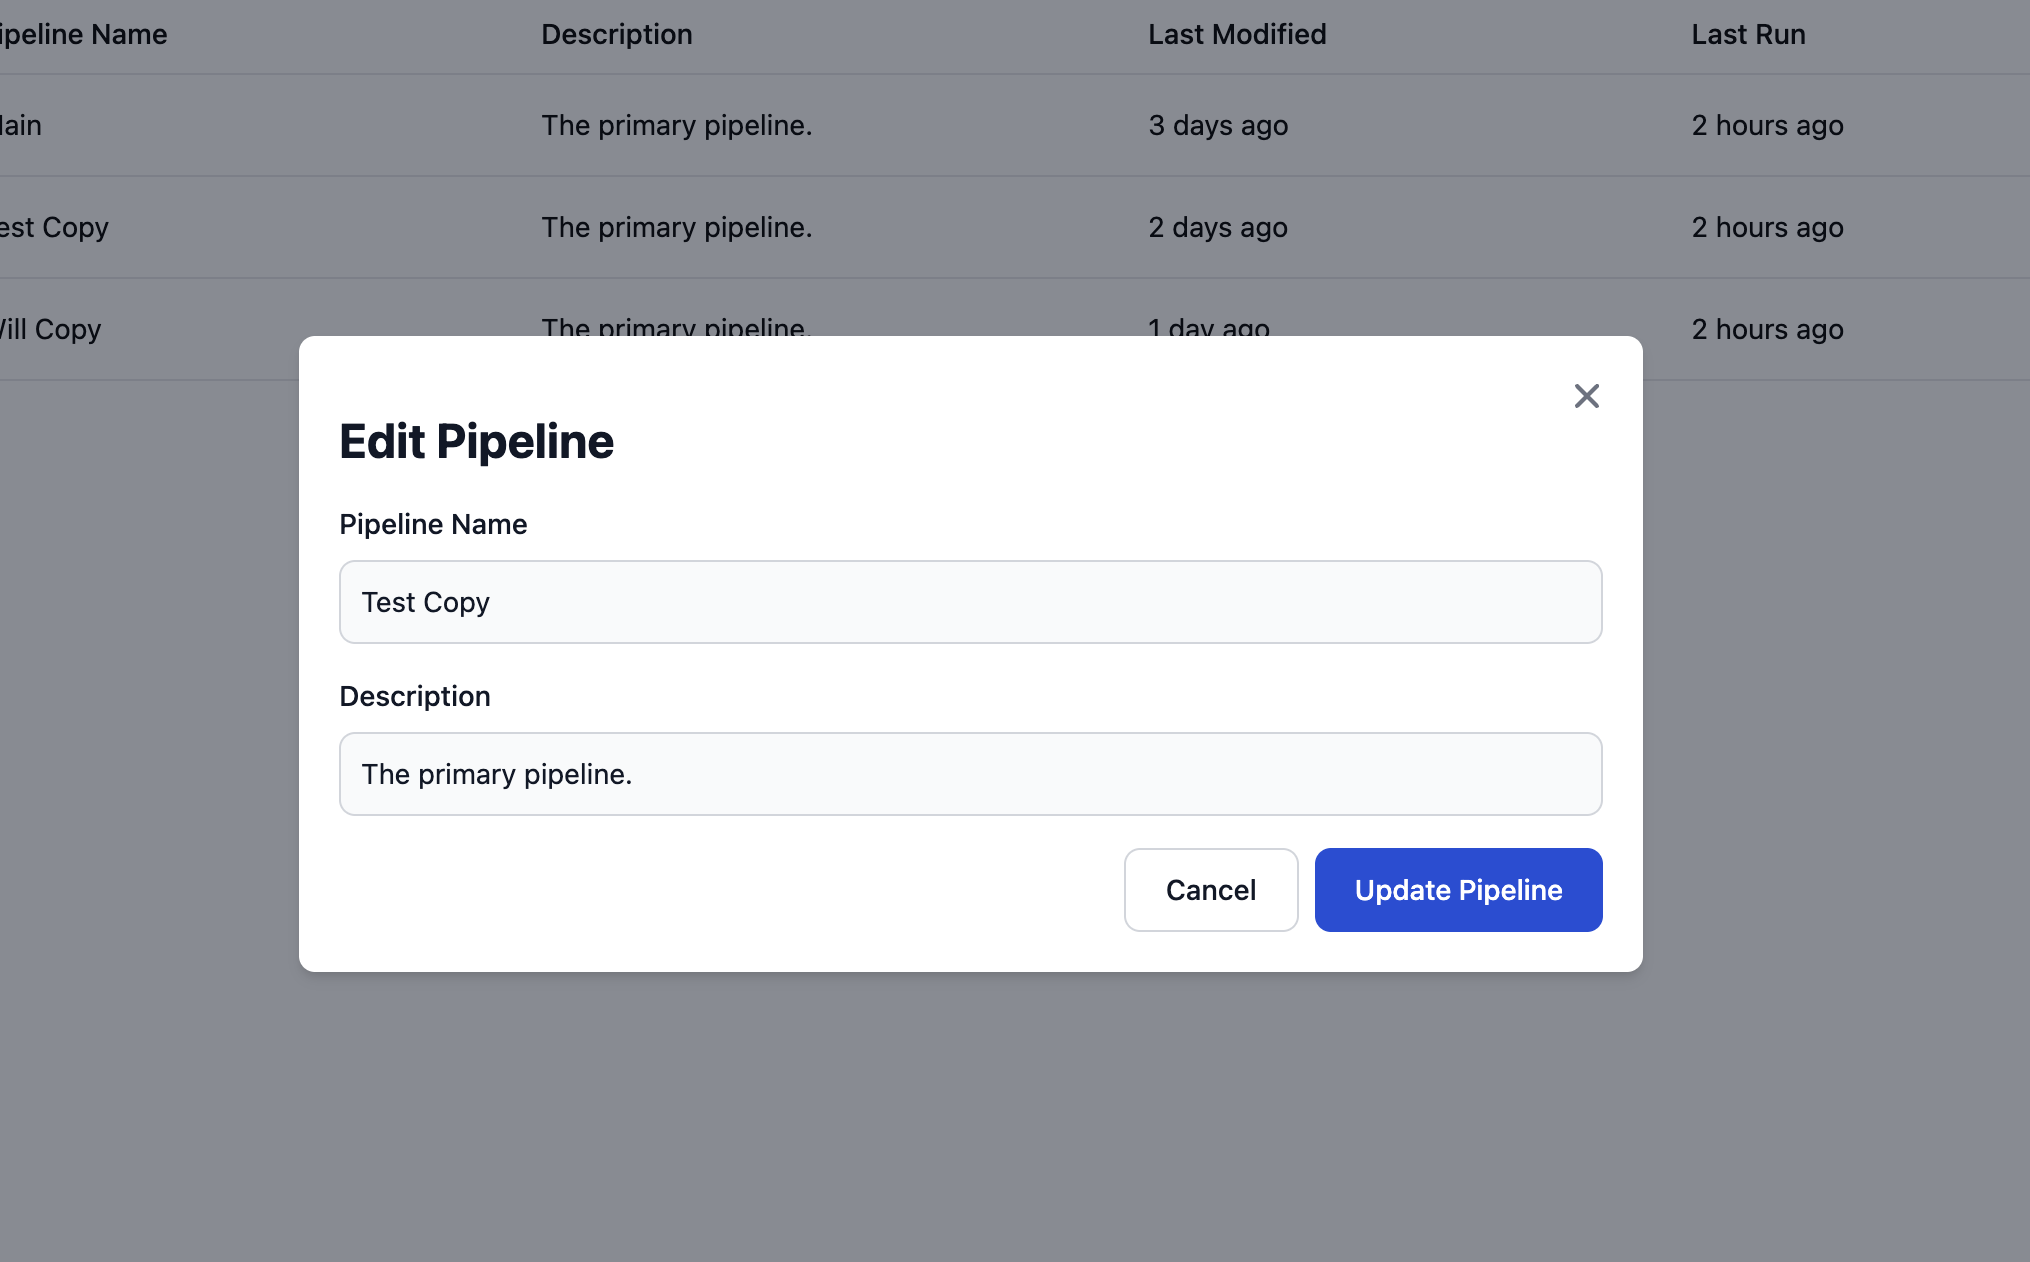Screen dimensions: 2030x1262
Task: Close the Edit Pipeline dialog with the X
Action: click(x=1586, y=396)
